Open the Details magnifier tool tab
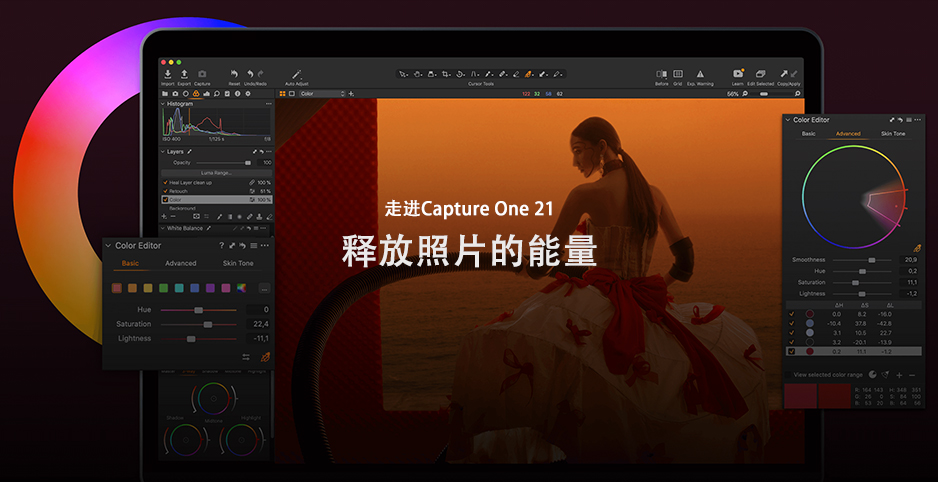 pos(217,94)
